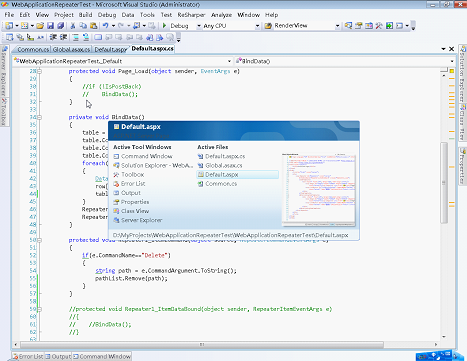Open the Analyze menu

click(221, 15)
